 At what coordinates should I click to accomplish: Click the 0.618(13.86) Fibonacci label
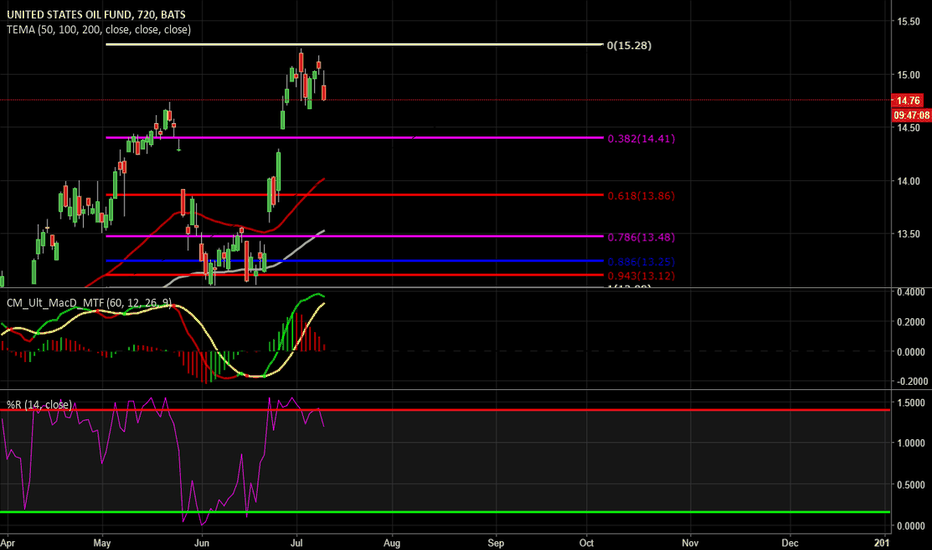(641, 196)
